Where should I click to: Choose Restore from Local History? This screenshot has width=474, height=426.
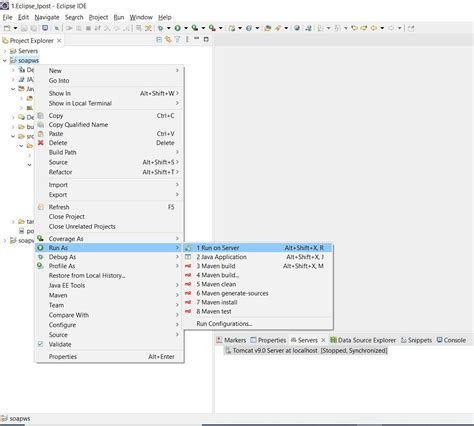(x=109, y=276)
